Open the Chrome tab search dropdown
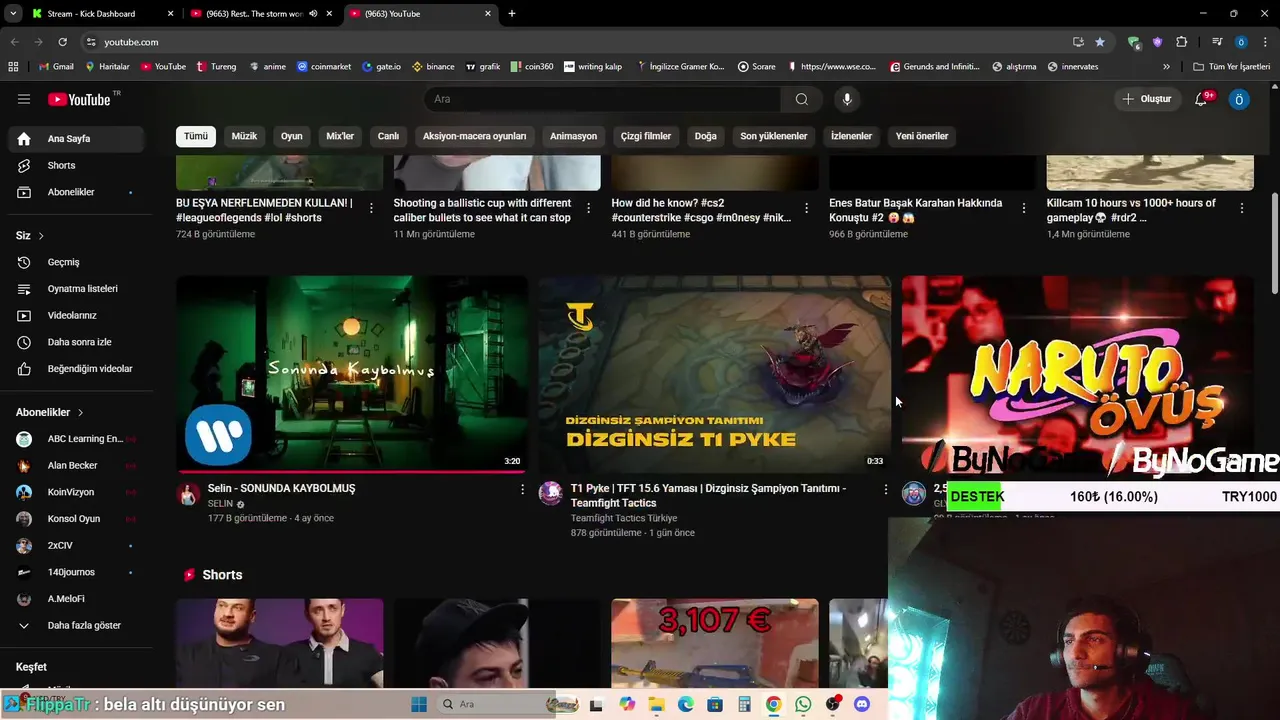 tap(13, 14)
